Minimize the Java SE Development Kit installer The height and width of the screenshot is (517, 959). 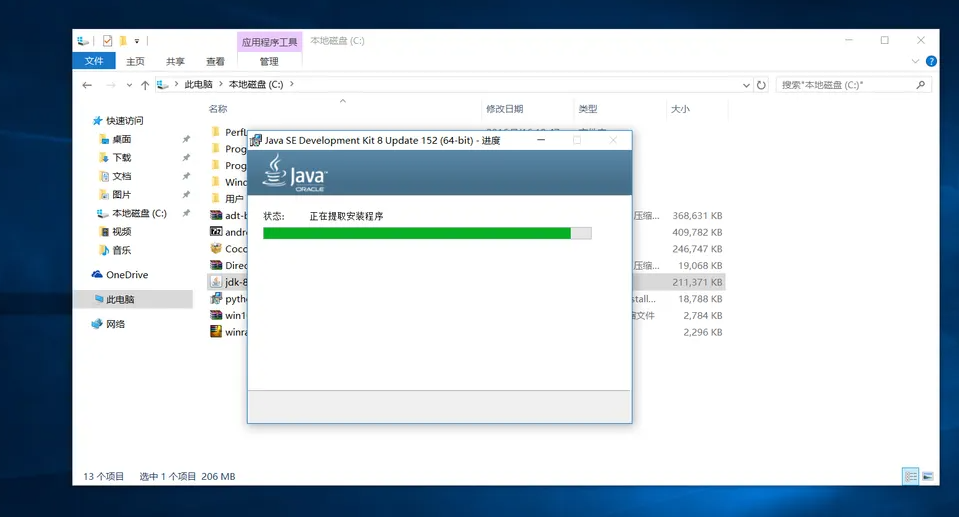(x=541, y=140)
